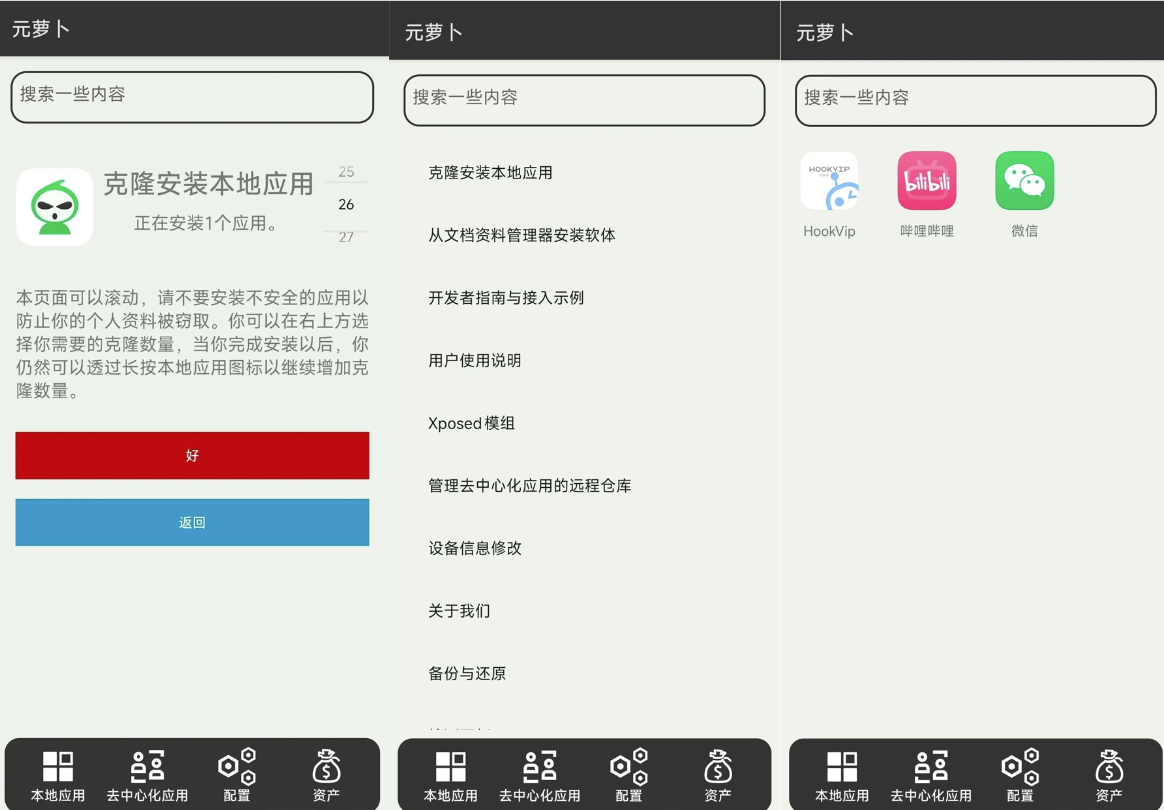Open 从文档资料管理器安装软体 menu entry
Image resolution: width=1164 pixels, height=810 pixels.
(522, 236)
